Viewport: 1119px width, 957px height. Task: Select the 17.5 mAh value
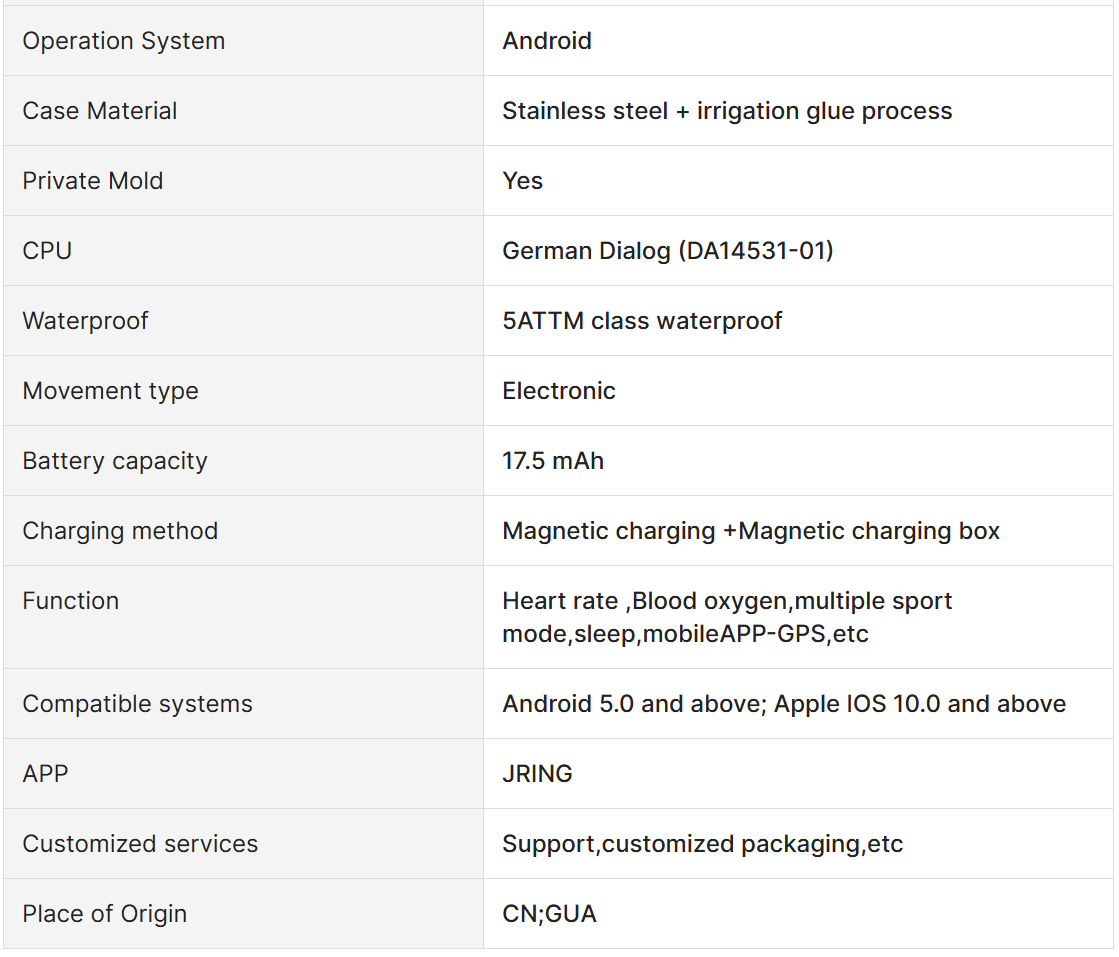552,460
